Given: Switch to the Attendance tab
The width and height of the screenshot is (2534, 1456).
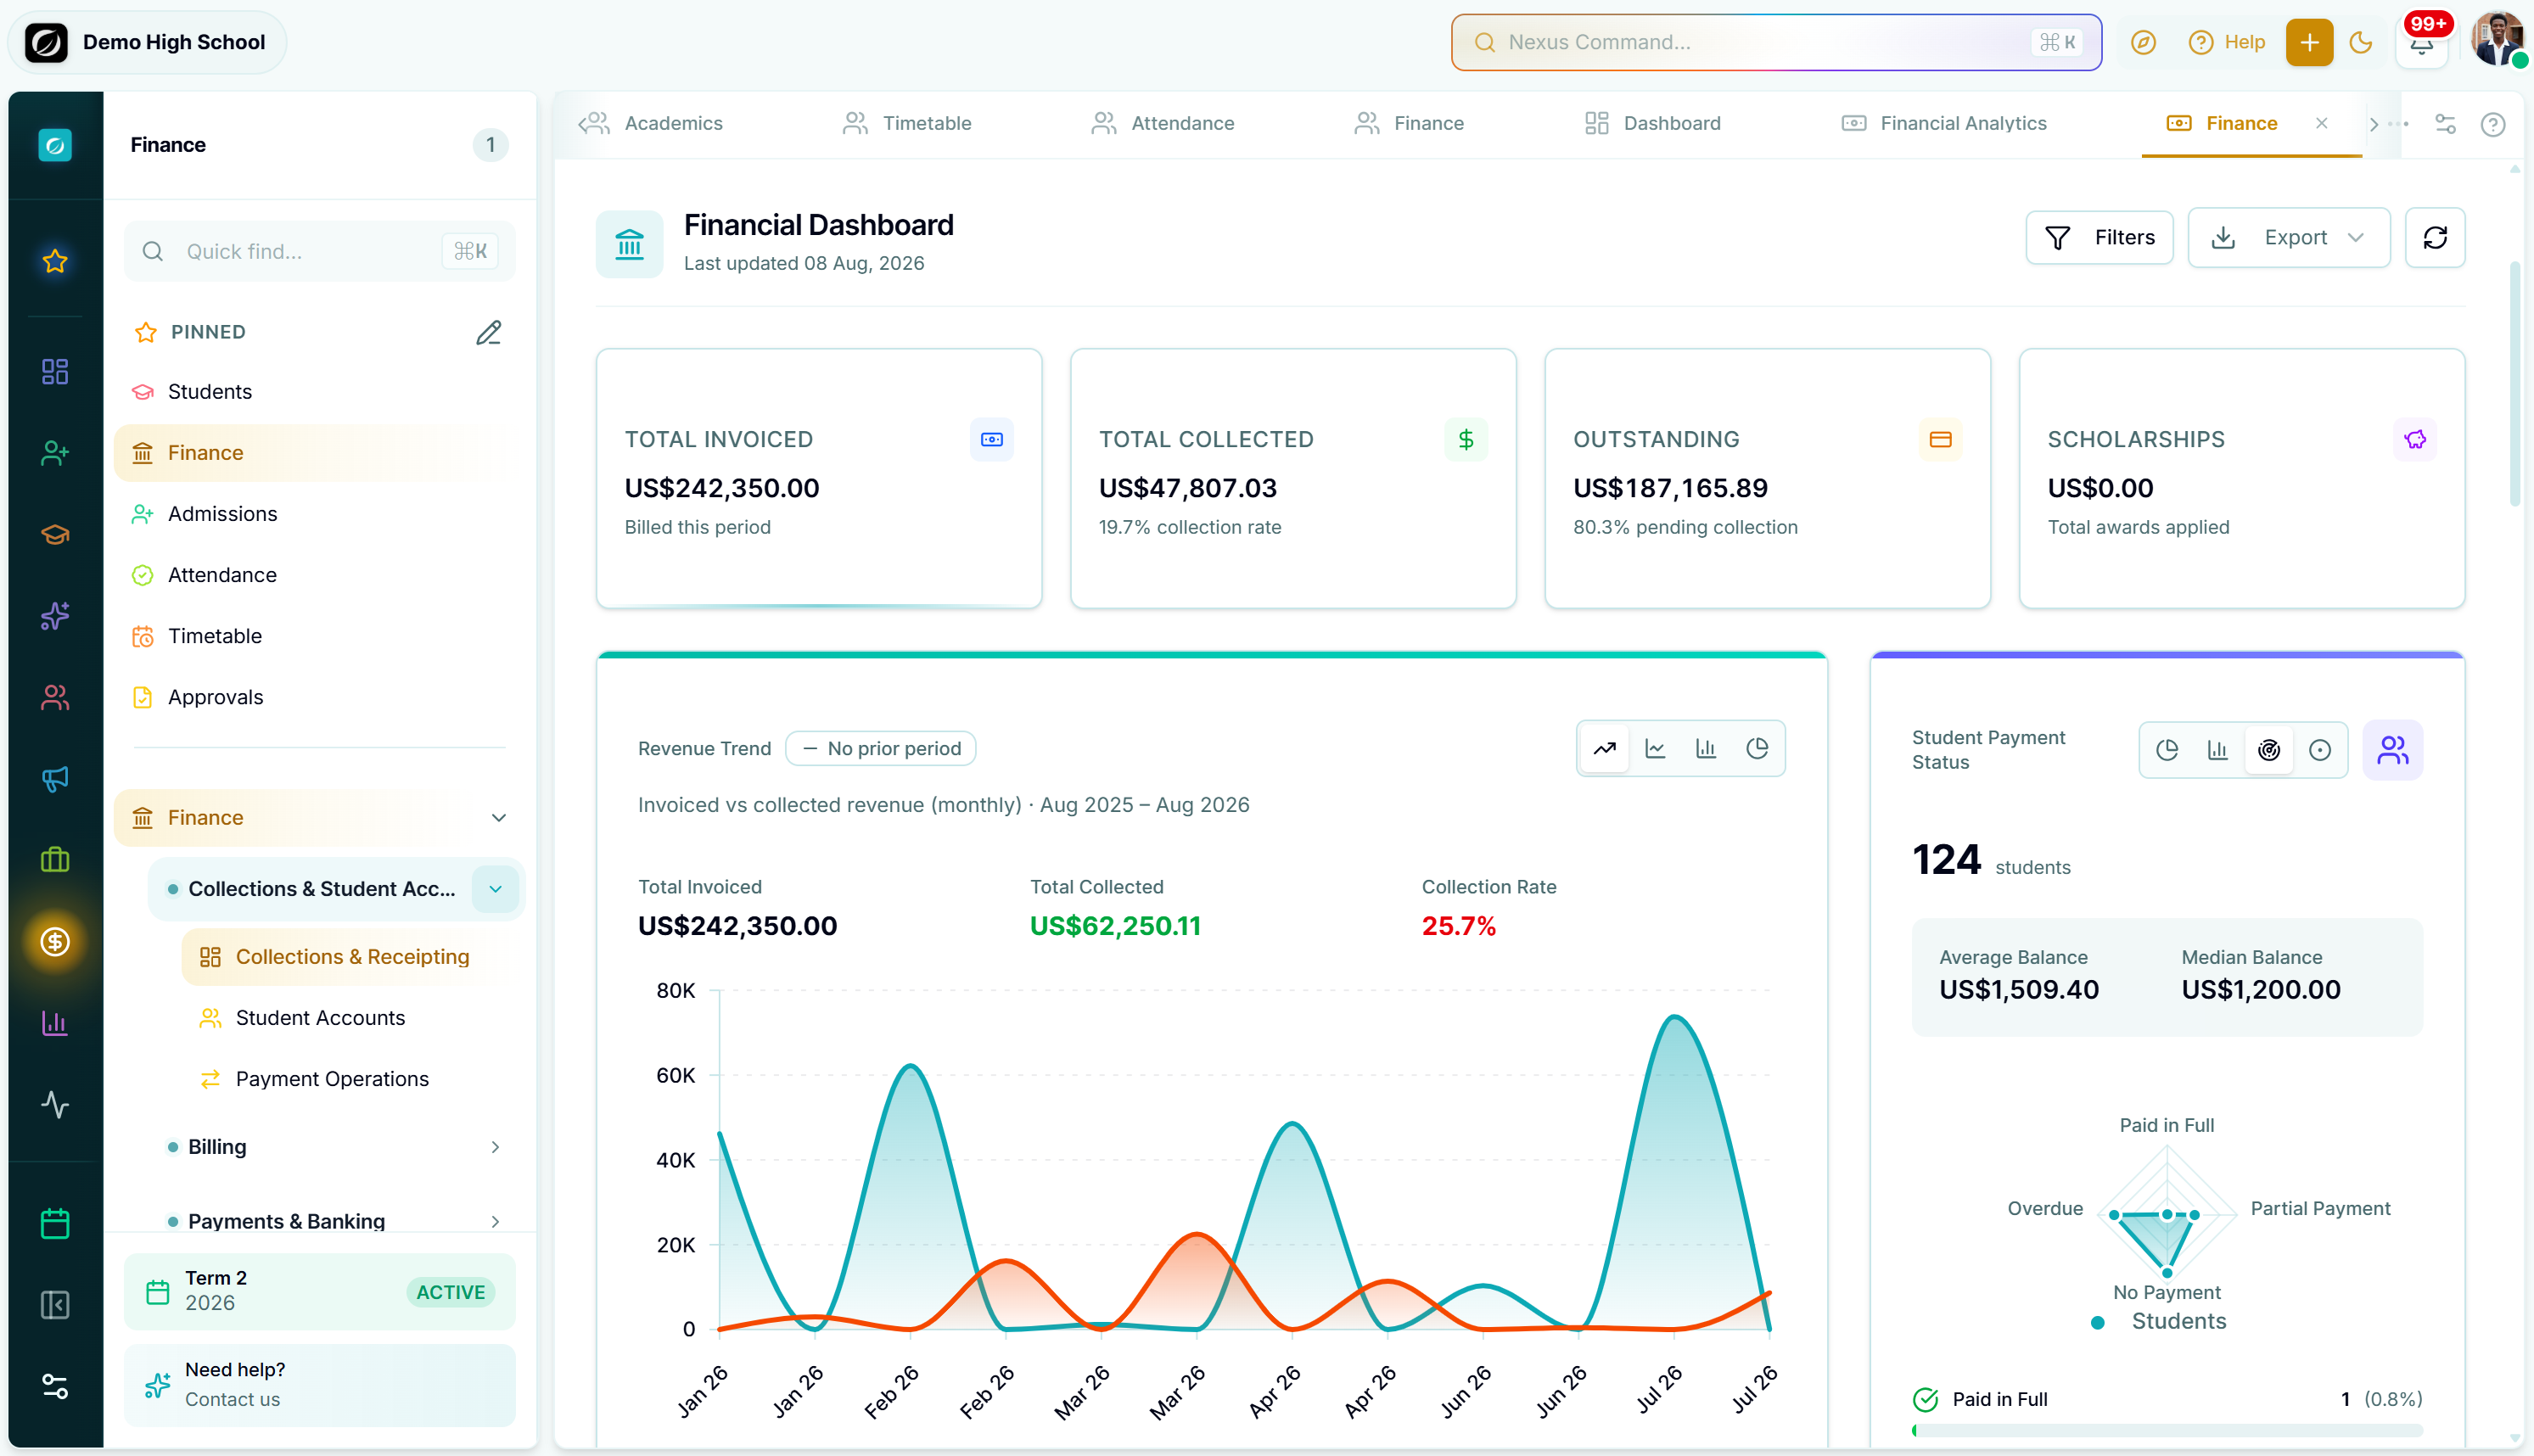Looking at the screenshot, I should click(1163, 123).
